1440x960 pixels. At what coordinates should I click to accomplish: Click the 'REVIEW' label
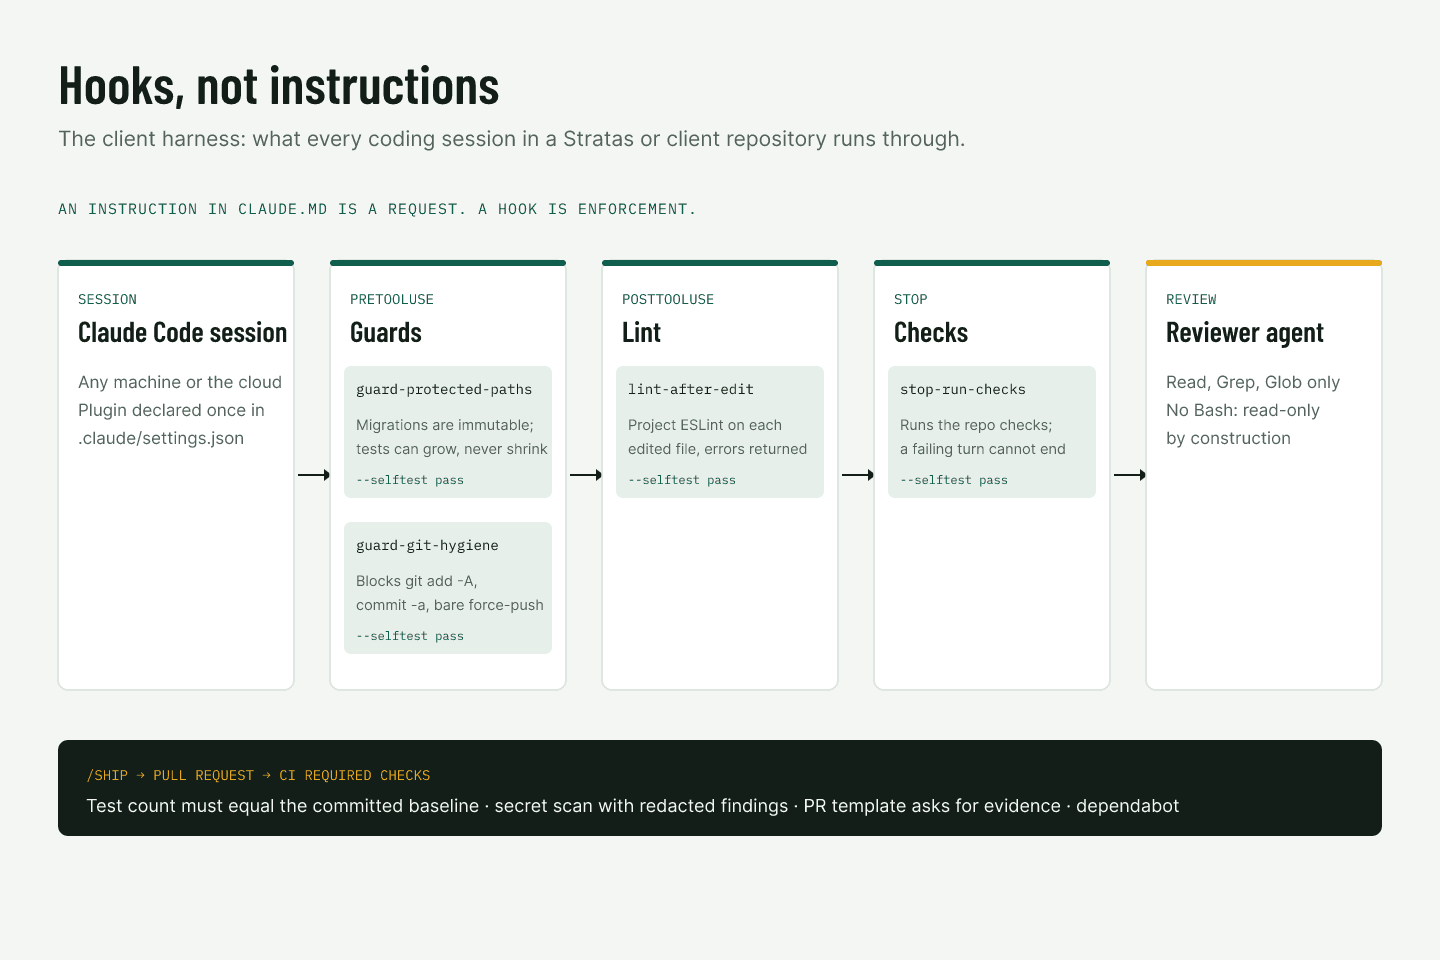coord(1191,299)
